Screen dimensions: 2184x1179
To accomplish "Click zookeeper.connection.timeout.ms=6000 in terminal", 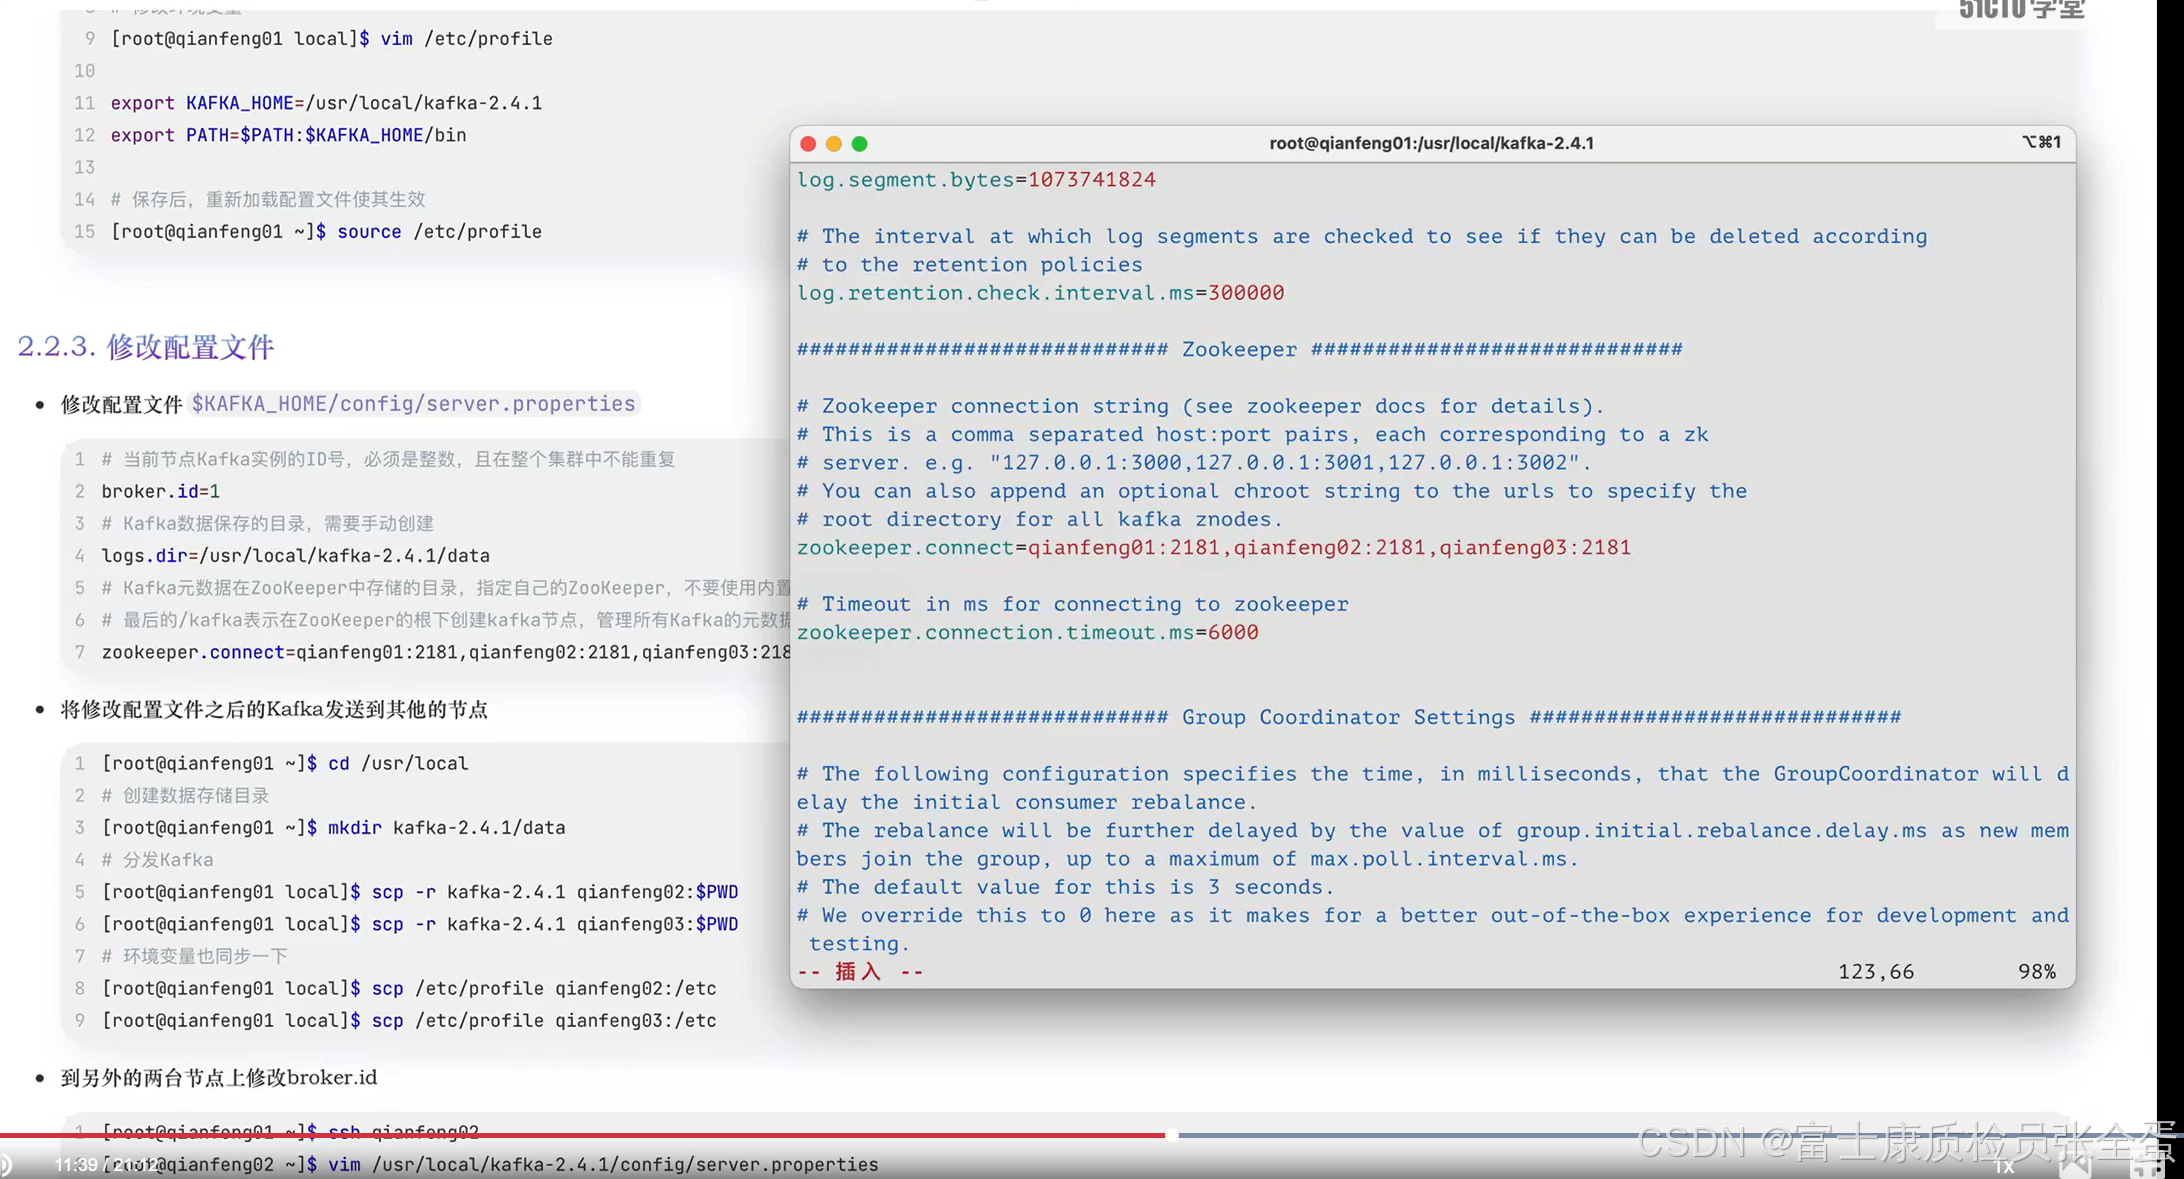I will [1026, 633].
